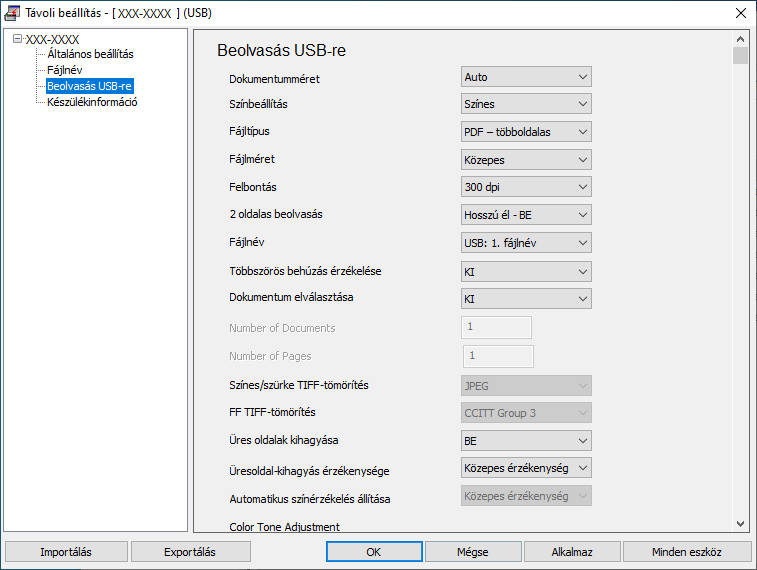Open Üres oldalak kihagyása dropdown
The height and width of the screenshot is (570, 757).
[526, 441]
